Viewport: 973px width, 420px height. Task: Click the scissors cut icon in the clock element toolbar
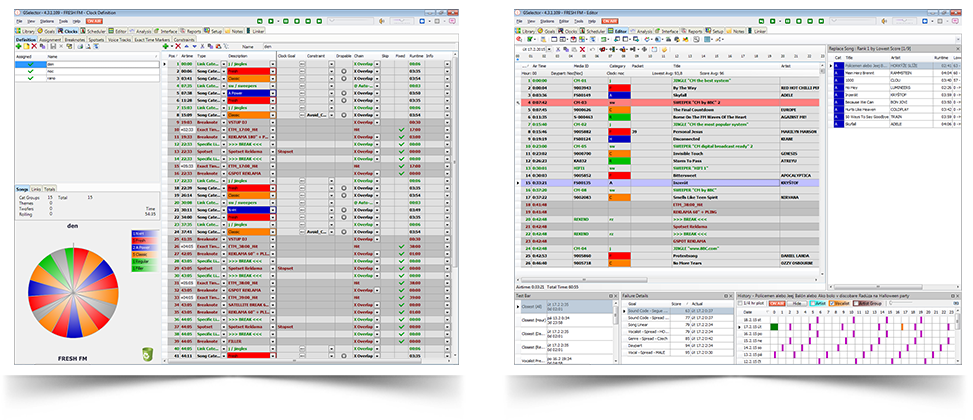pyautogui.click(x=202, y=47)
